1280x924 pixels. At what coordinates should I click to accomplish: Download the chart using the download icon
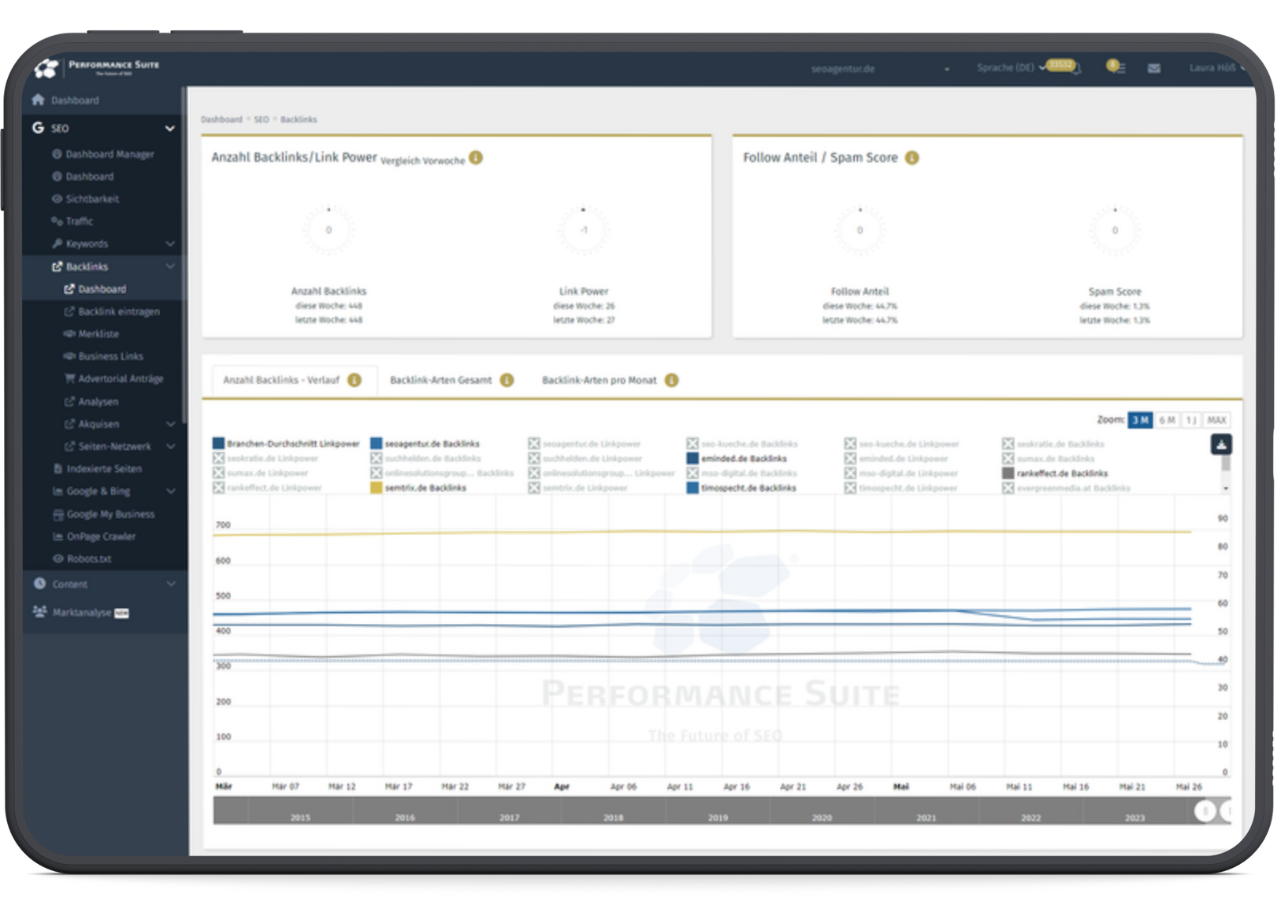(x=1221, y=446)
